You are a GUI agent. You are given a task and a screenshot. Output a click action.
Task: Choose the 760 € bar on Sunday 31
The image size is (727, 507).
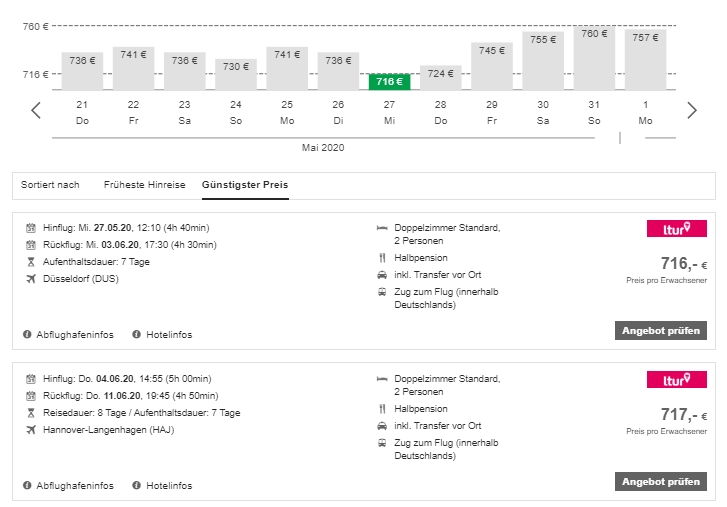click(x=594, y=58)
